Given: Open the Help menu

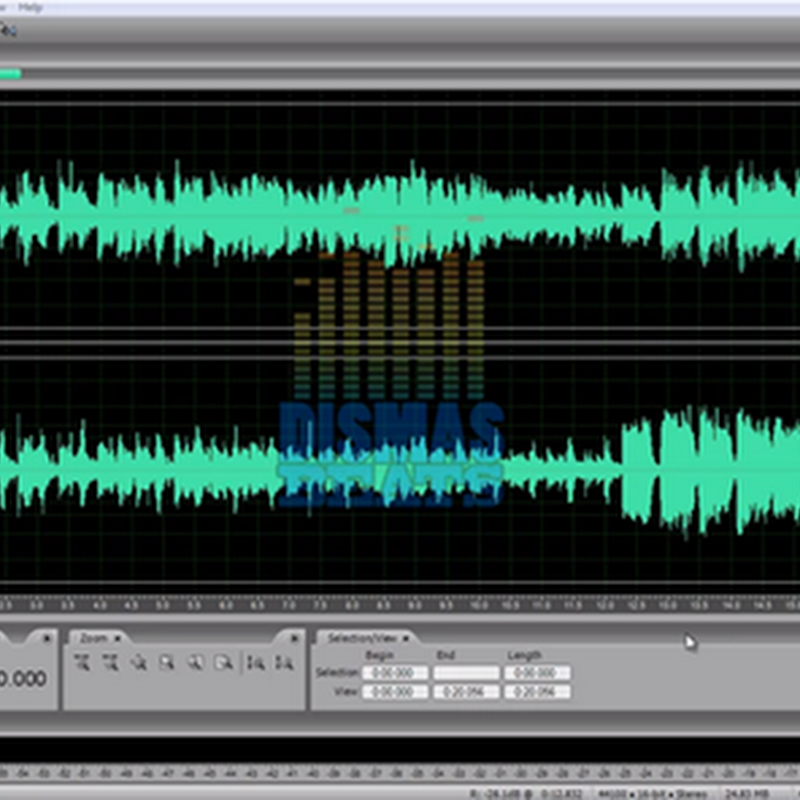Looking at the screenshot, I should click(x=30, y=6).
